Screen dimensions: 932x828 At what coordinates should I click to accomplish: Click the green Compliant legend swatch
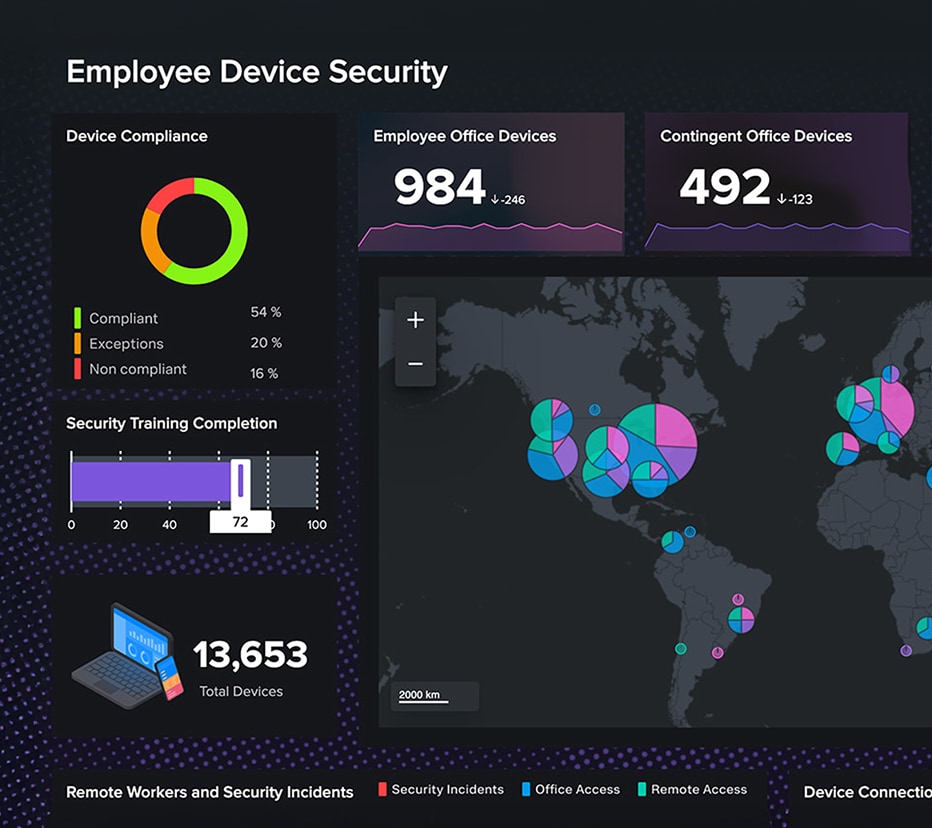point(77,318)
